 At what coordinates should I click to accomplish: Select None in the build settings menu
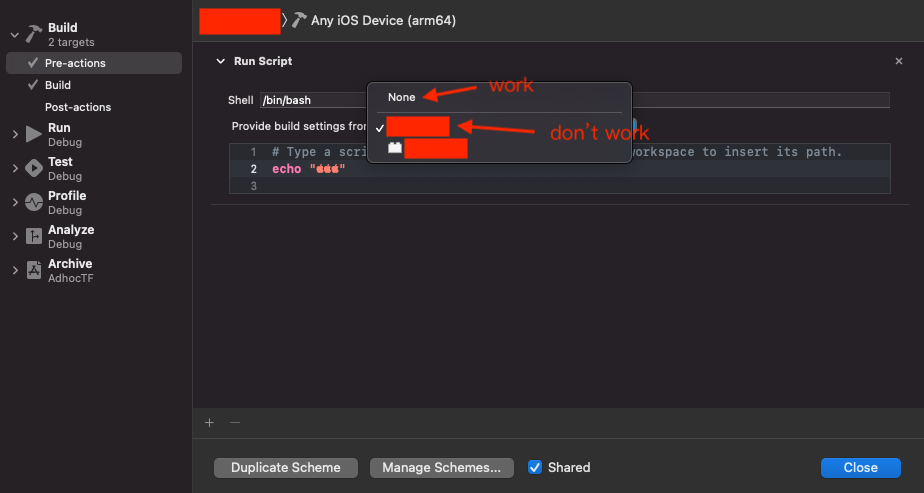click(402, 97)
